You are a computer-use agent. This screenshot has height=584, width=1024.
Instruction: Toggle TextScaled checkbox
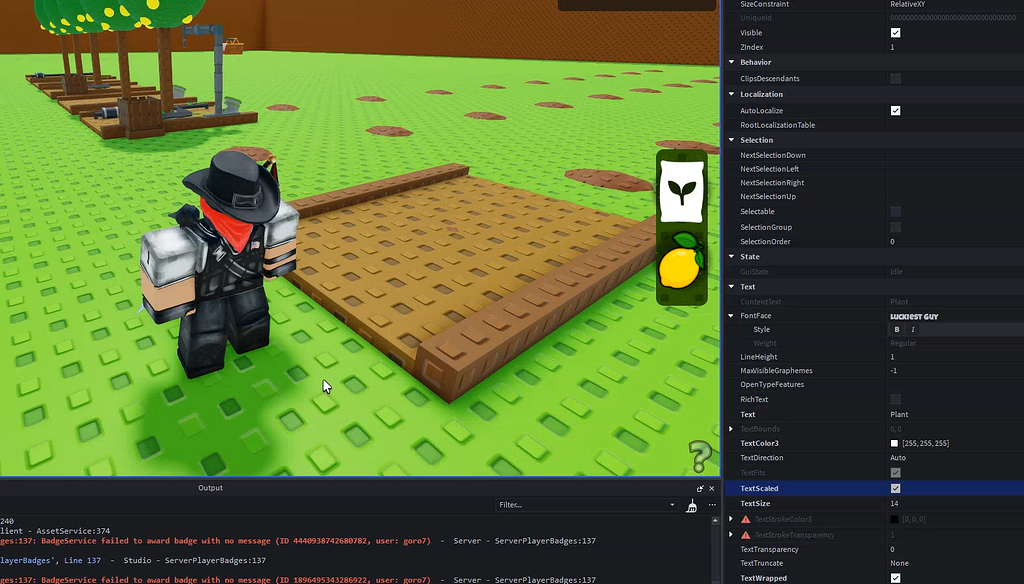click(895, 489)
